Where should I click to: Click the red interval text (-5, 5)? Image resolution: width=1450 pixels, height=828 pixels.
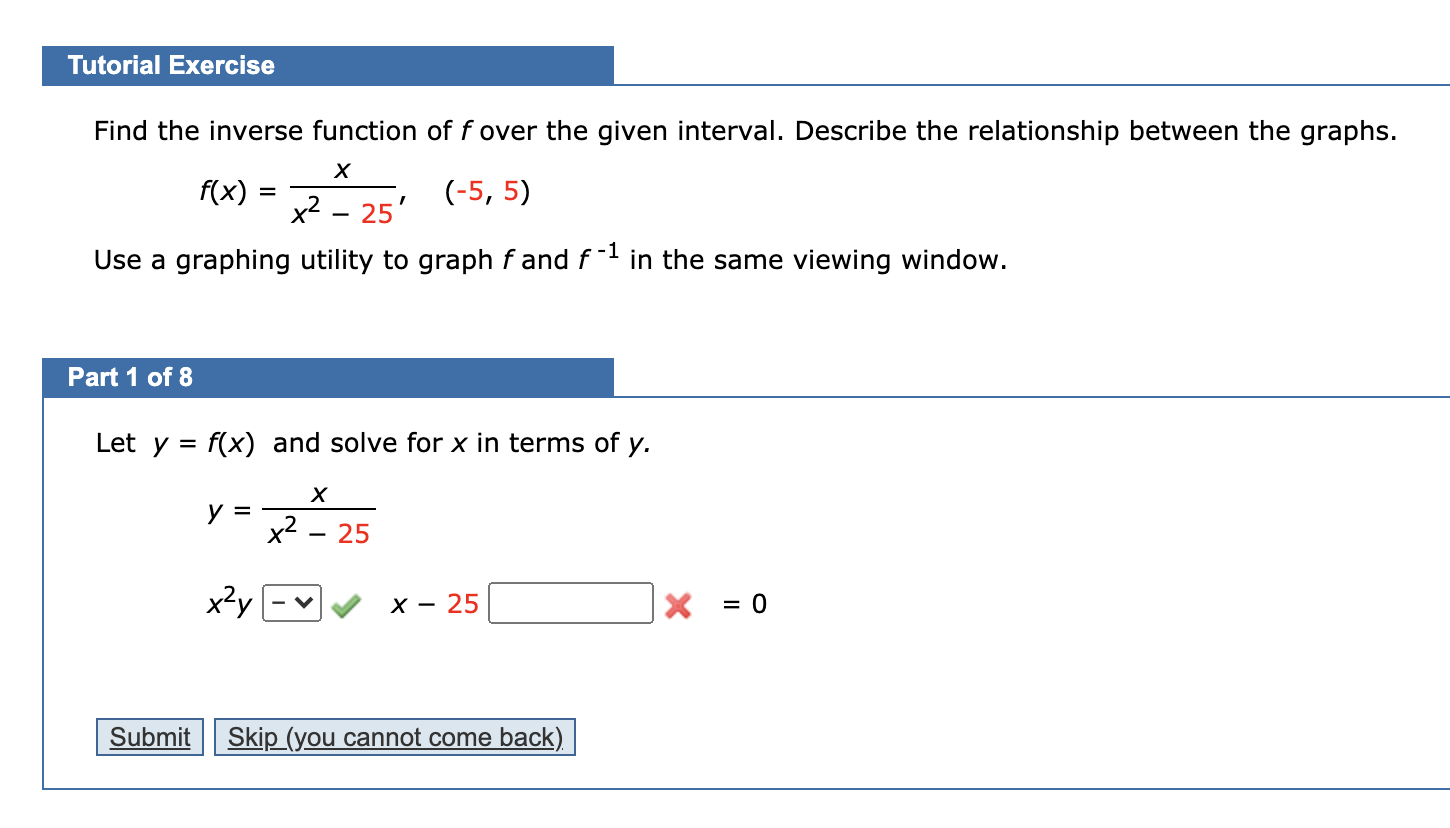486,192
